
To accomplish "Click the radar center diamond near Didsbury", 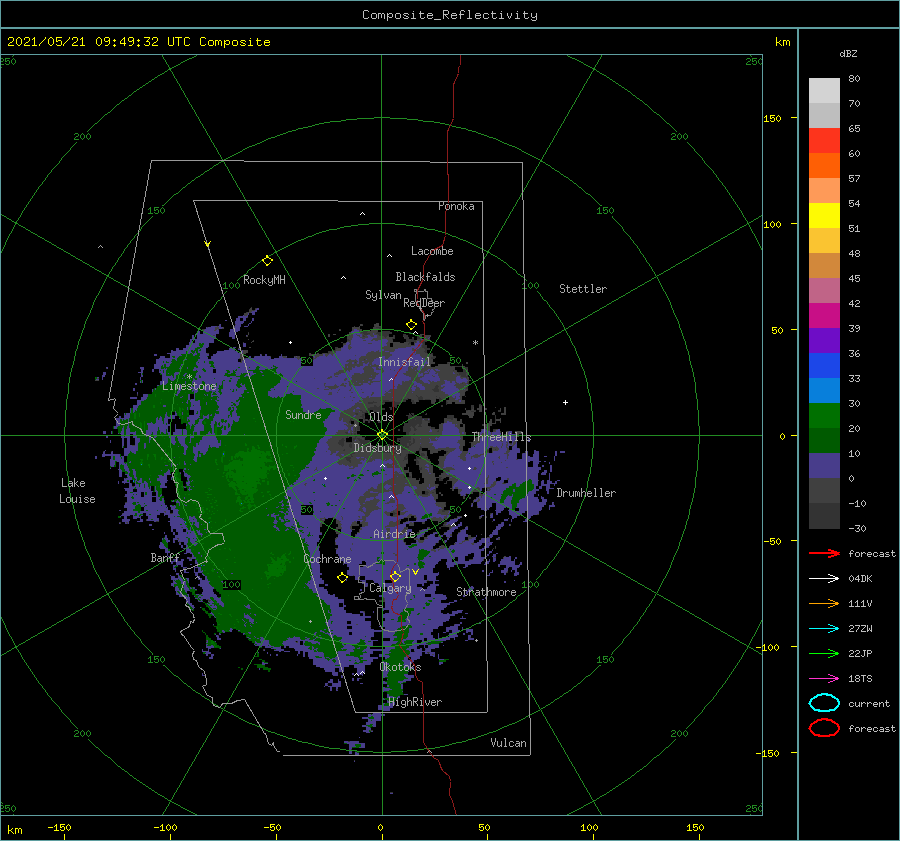I will (x=382, y=435).
